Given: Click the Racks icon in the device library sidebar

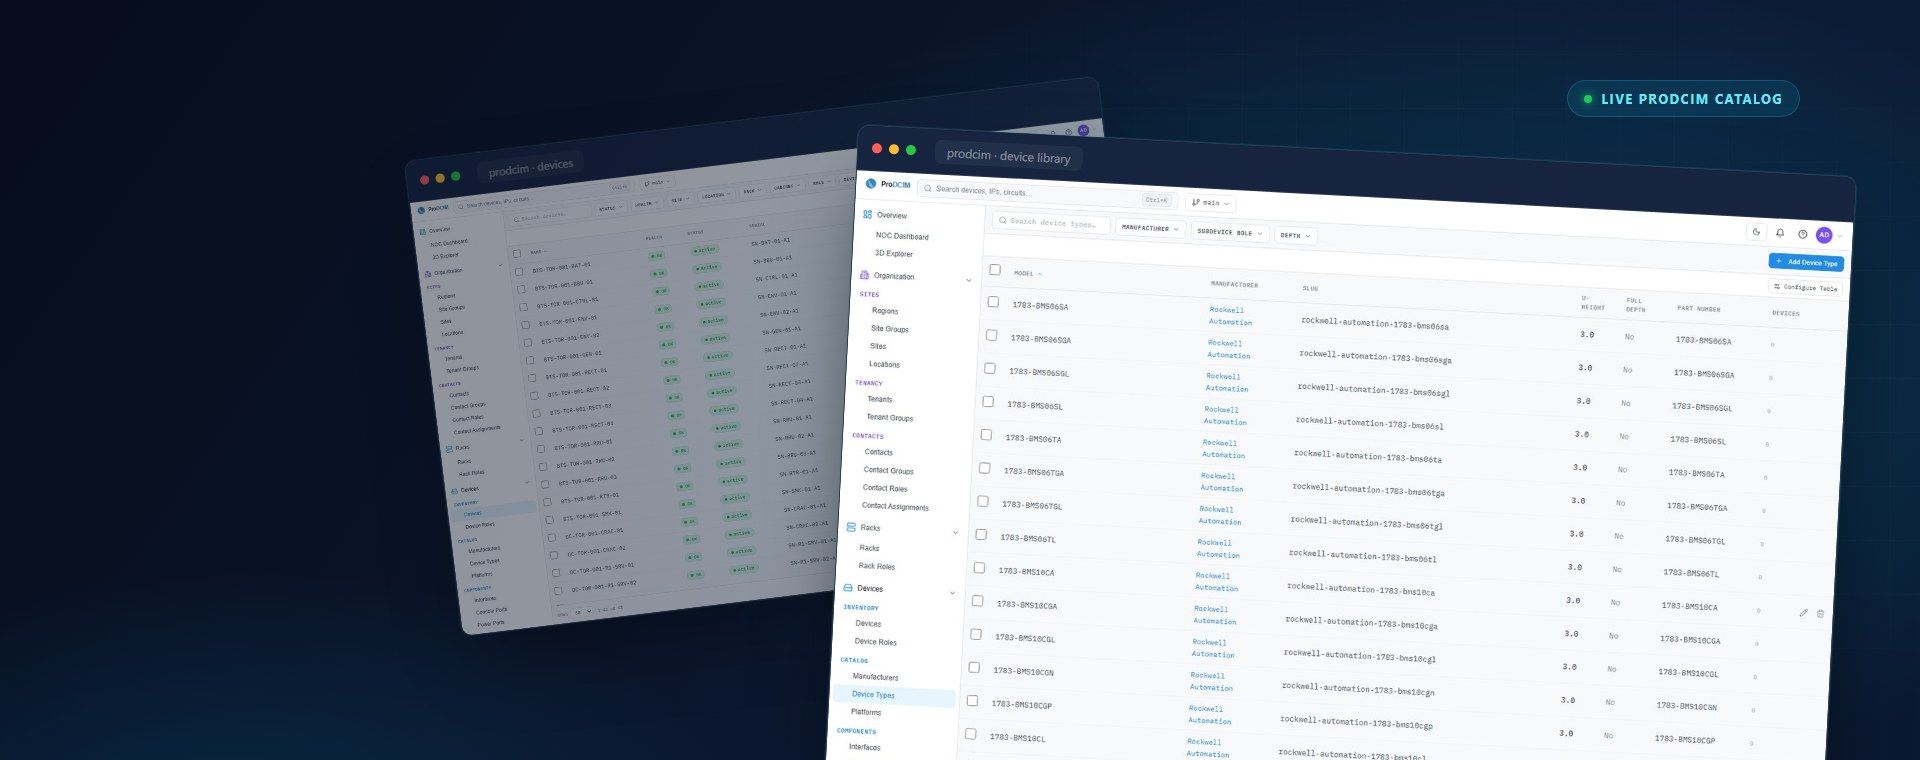Looking at the screenshot, I should tap(851, 527).
